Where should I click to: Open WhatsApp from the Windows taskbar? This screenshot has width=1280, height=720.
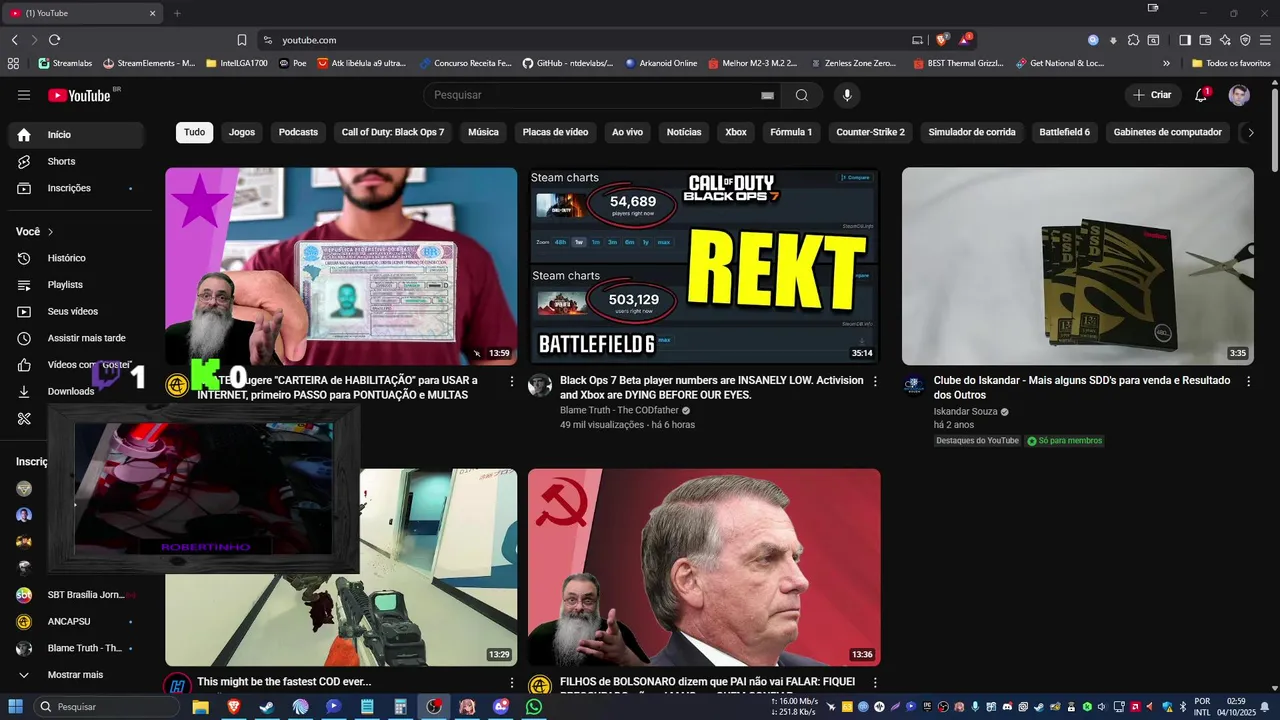tap(534, 707)
